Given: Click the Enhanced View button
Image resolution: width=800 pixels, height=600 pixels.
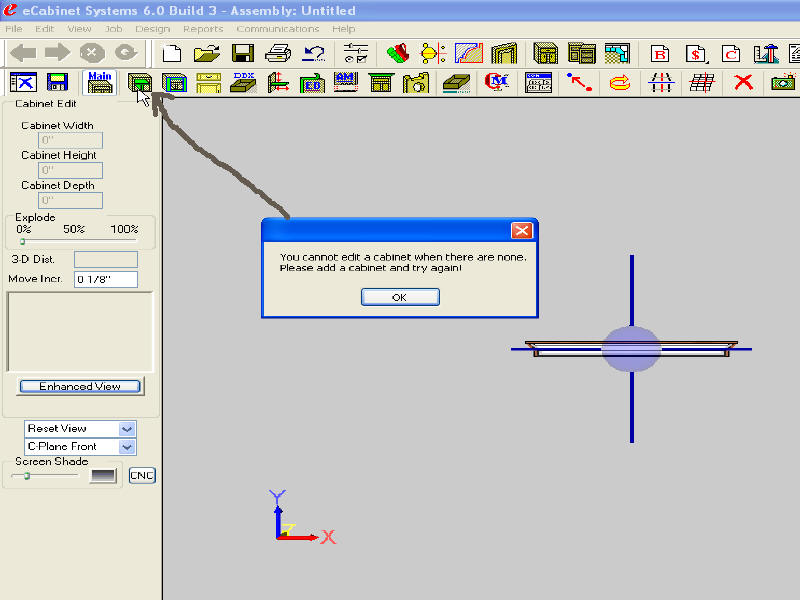Looking at the screenshot, I should pos(80,386).
